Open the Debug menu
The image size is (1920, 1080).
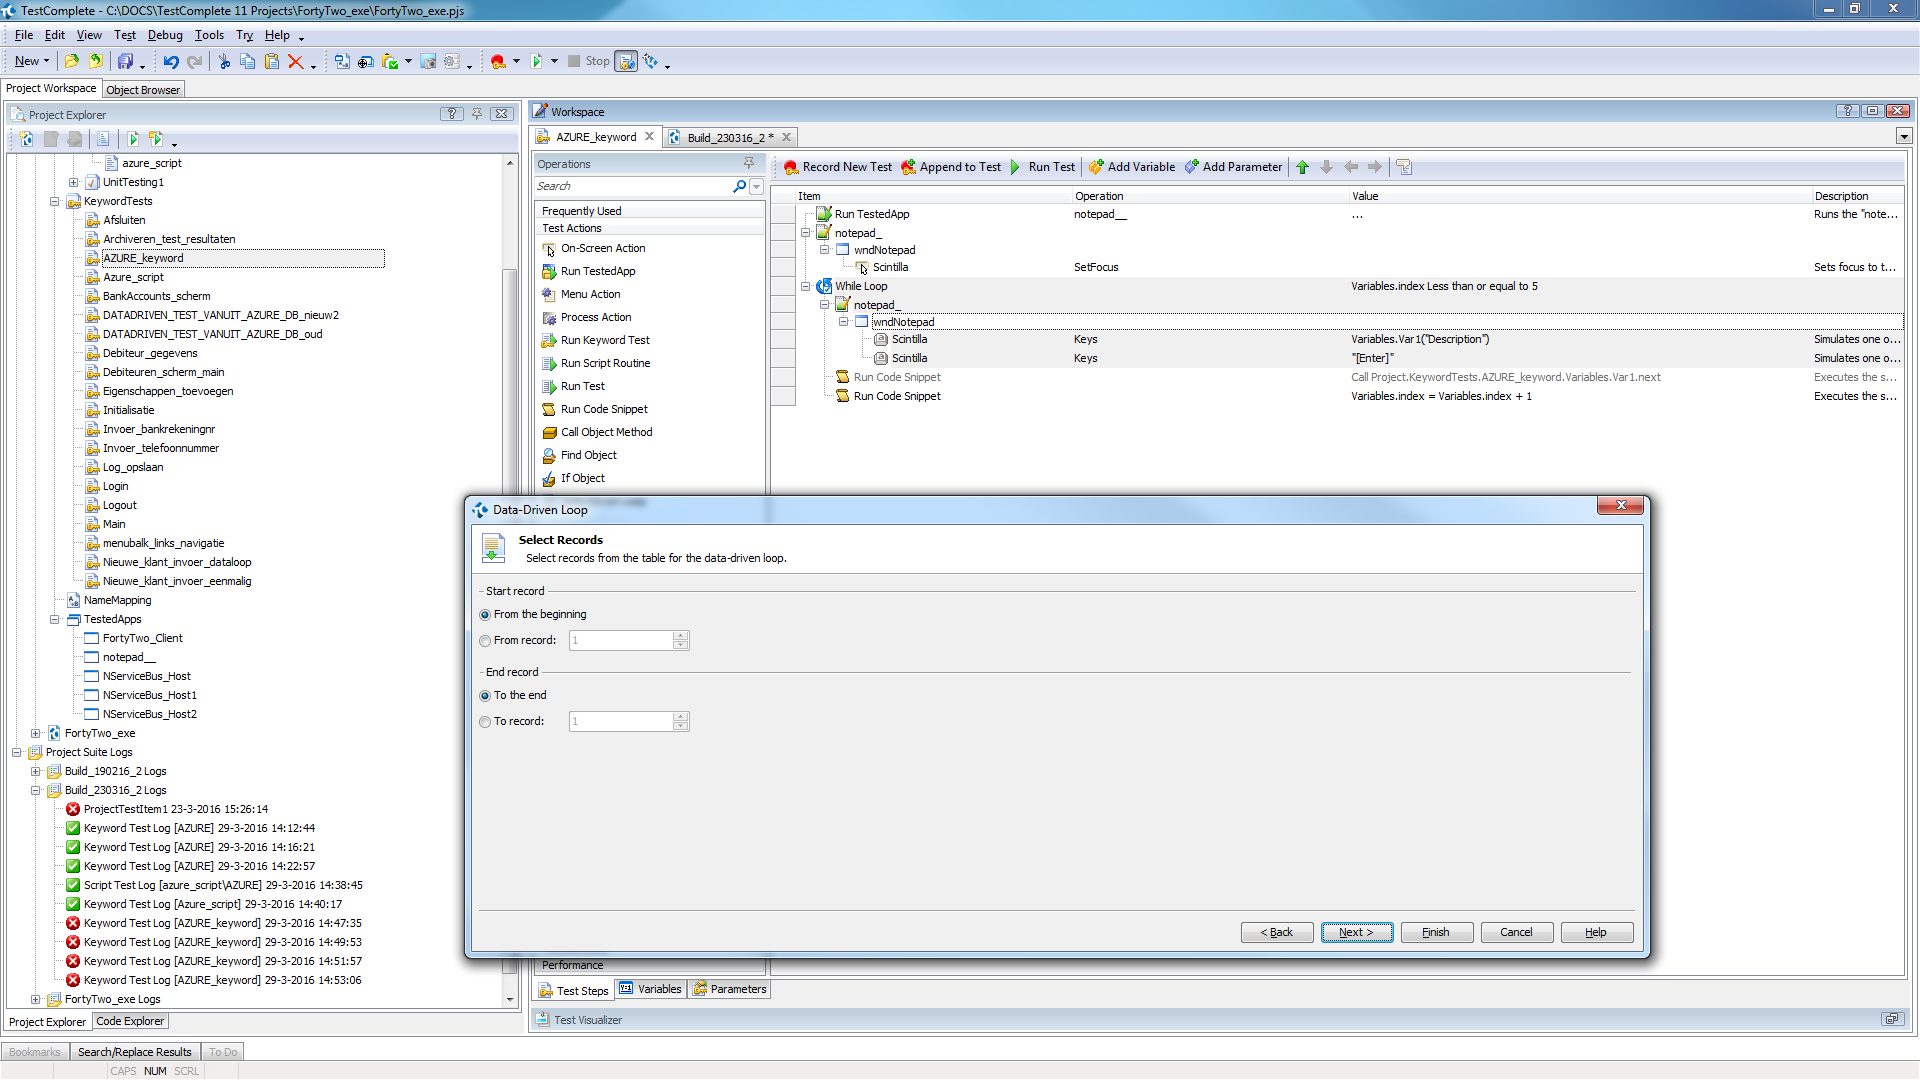pos(165,35)
